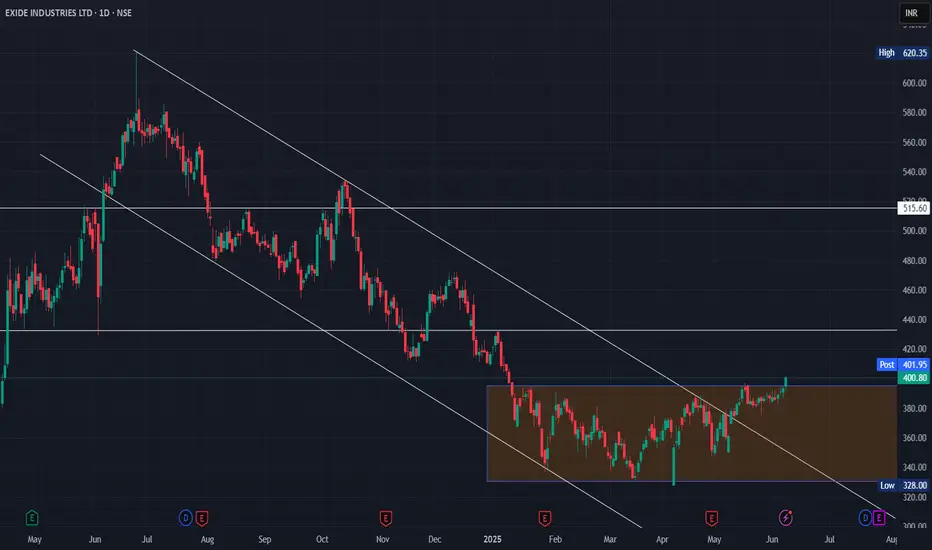Click the 600.00 price scale value
The width and height of the screenshot is (932, 550).
[x=914, y=83]
